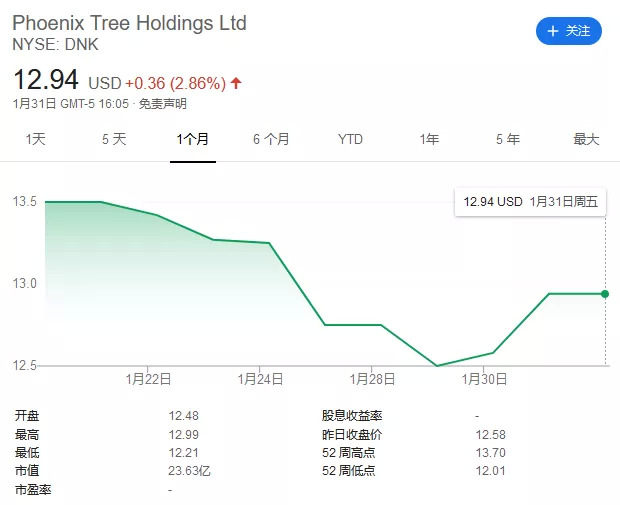620x505 pixels.
Task: Show the 6个月 chart range
Action: (x=271, y=140)
